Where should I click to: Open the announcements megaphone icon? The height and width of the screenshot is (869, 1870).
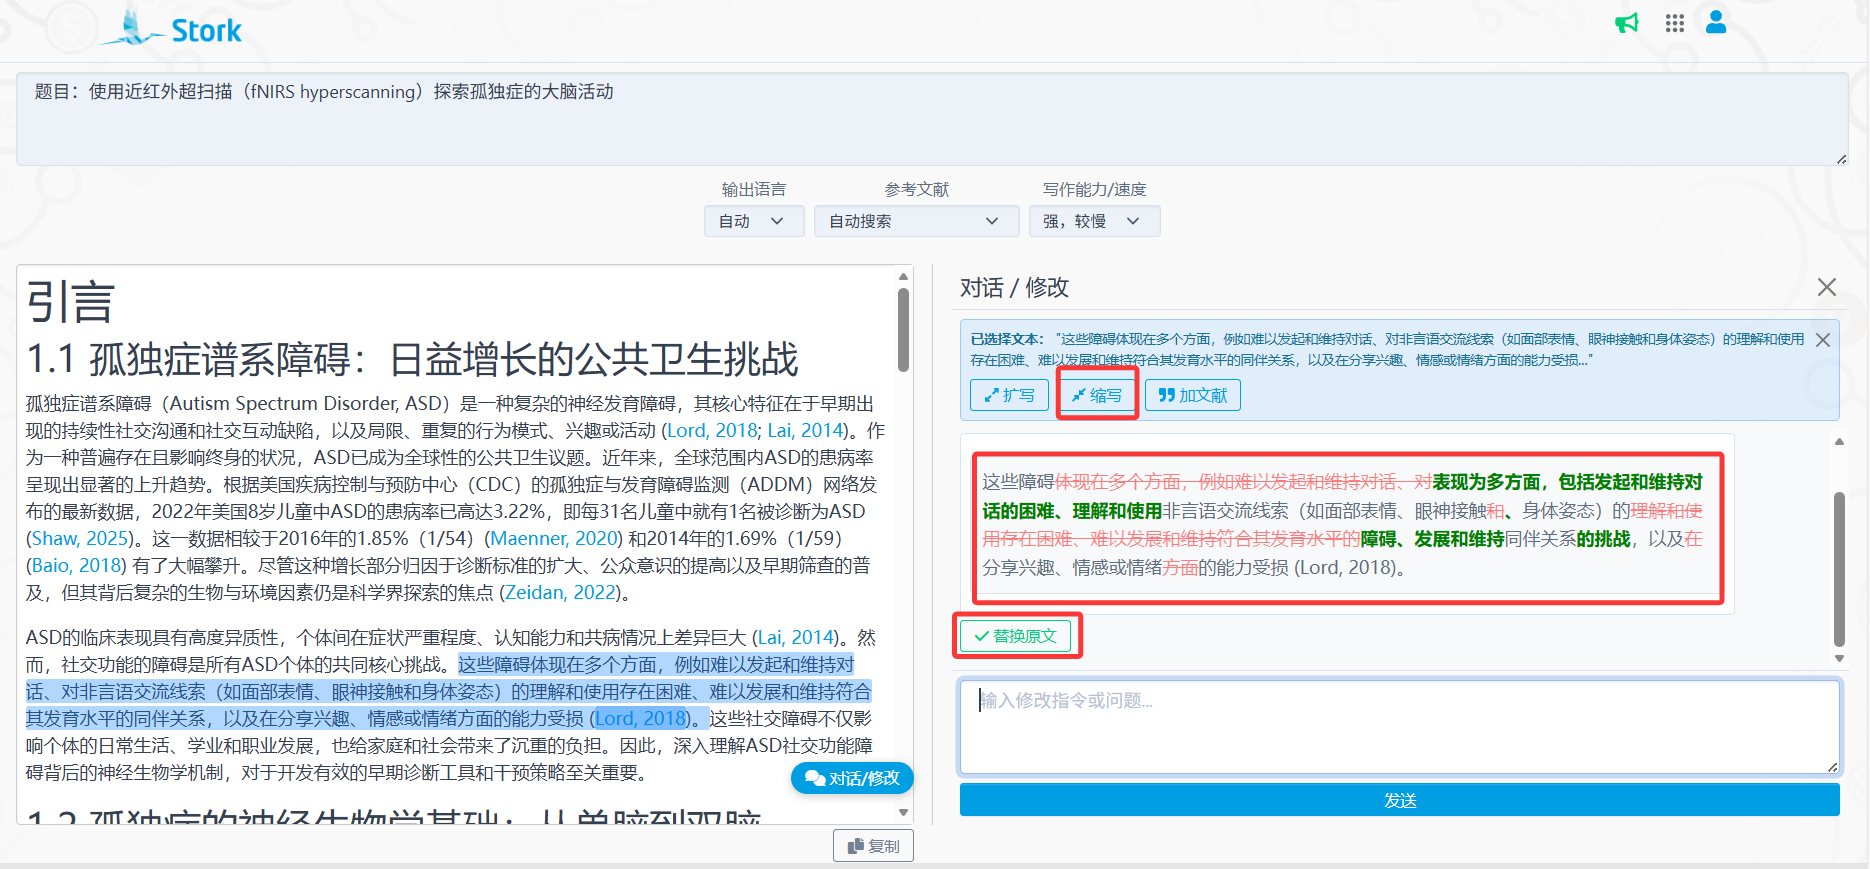1627,23
